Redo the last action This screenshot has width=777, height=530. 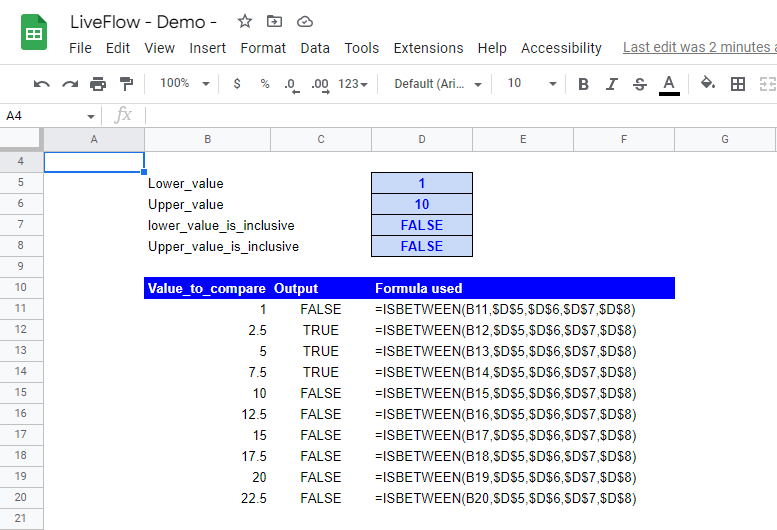[x=70, y=84]
